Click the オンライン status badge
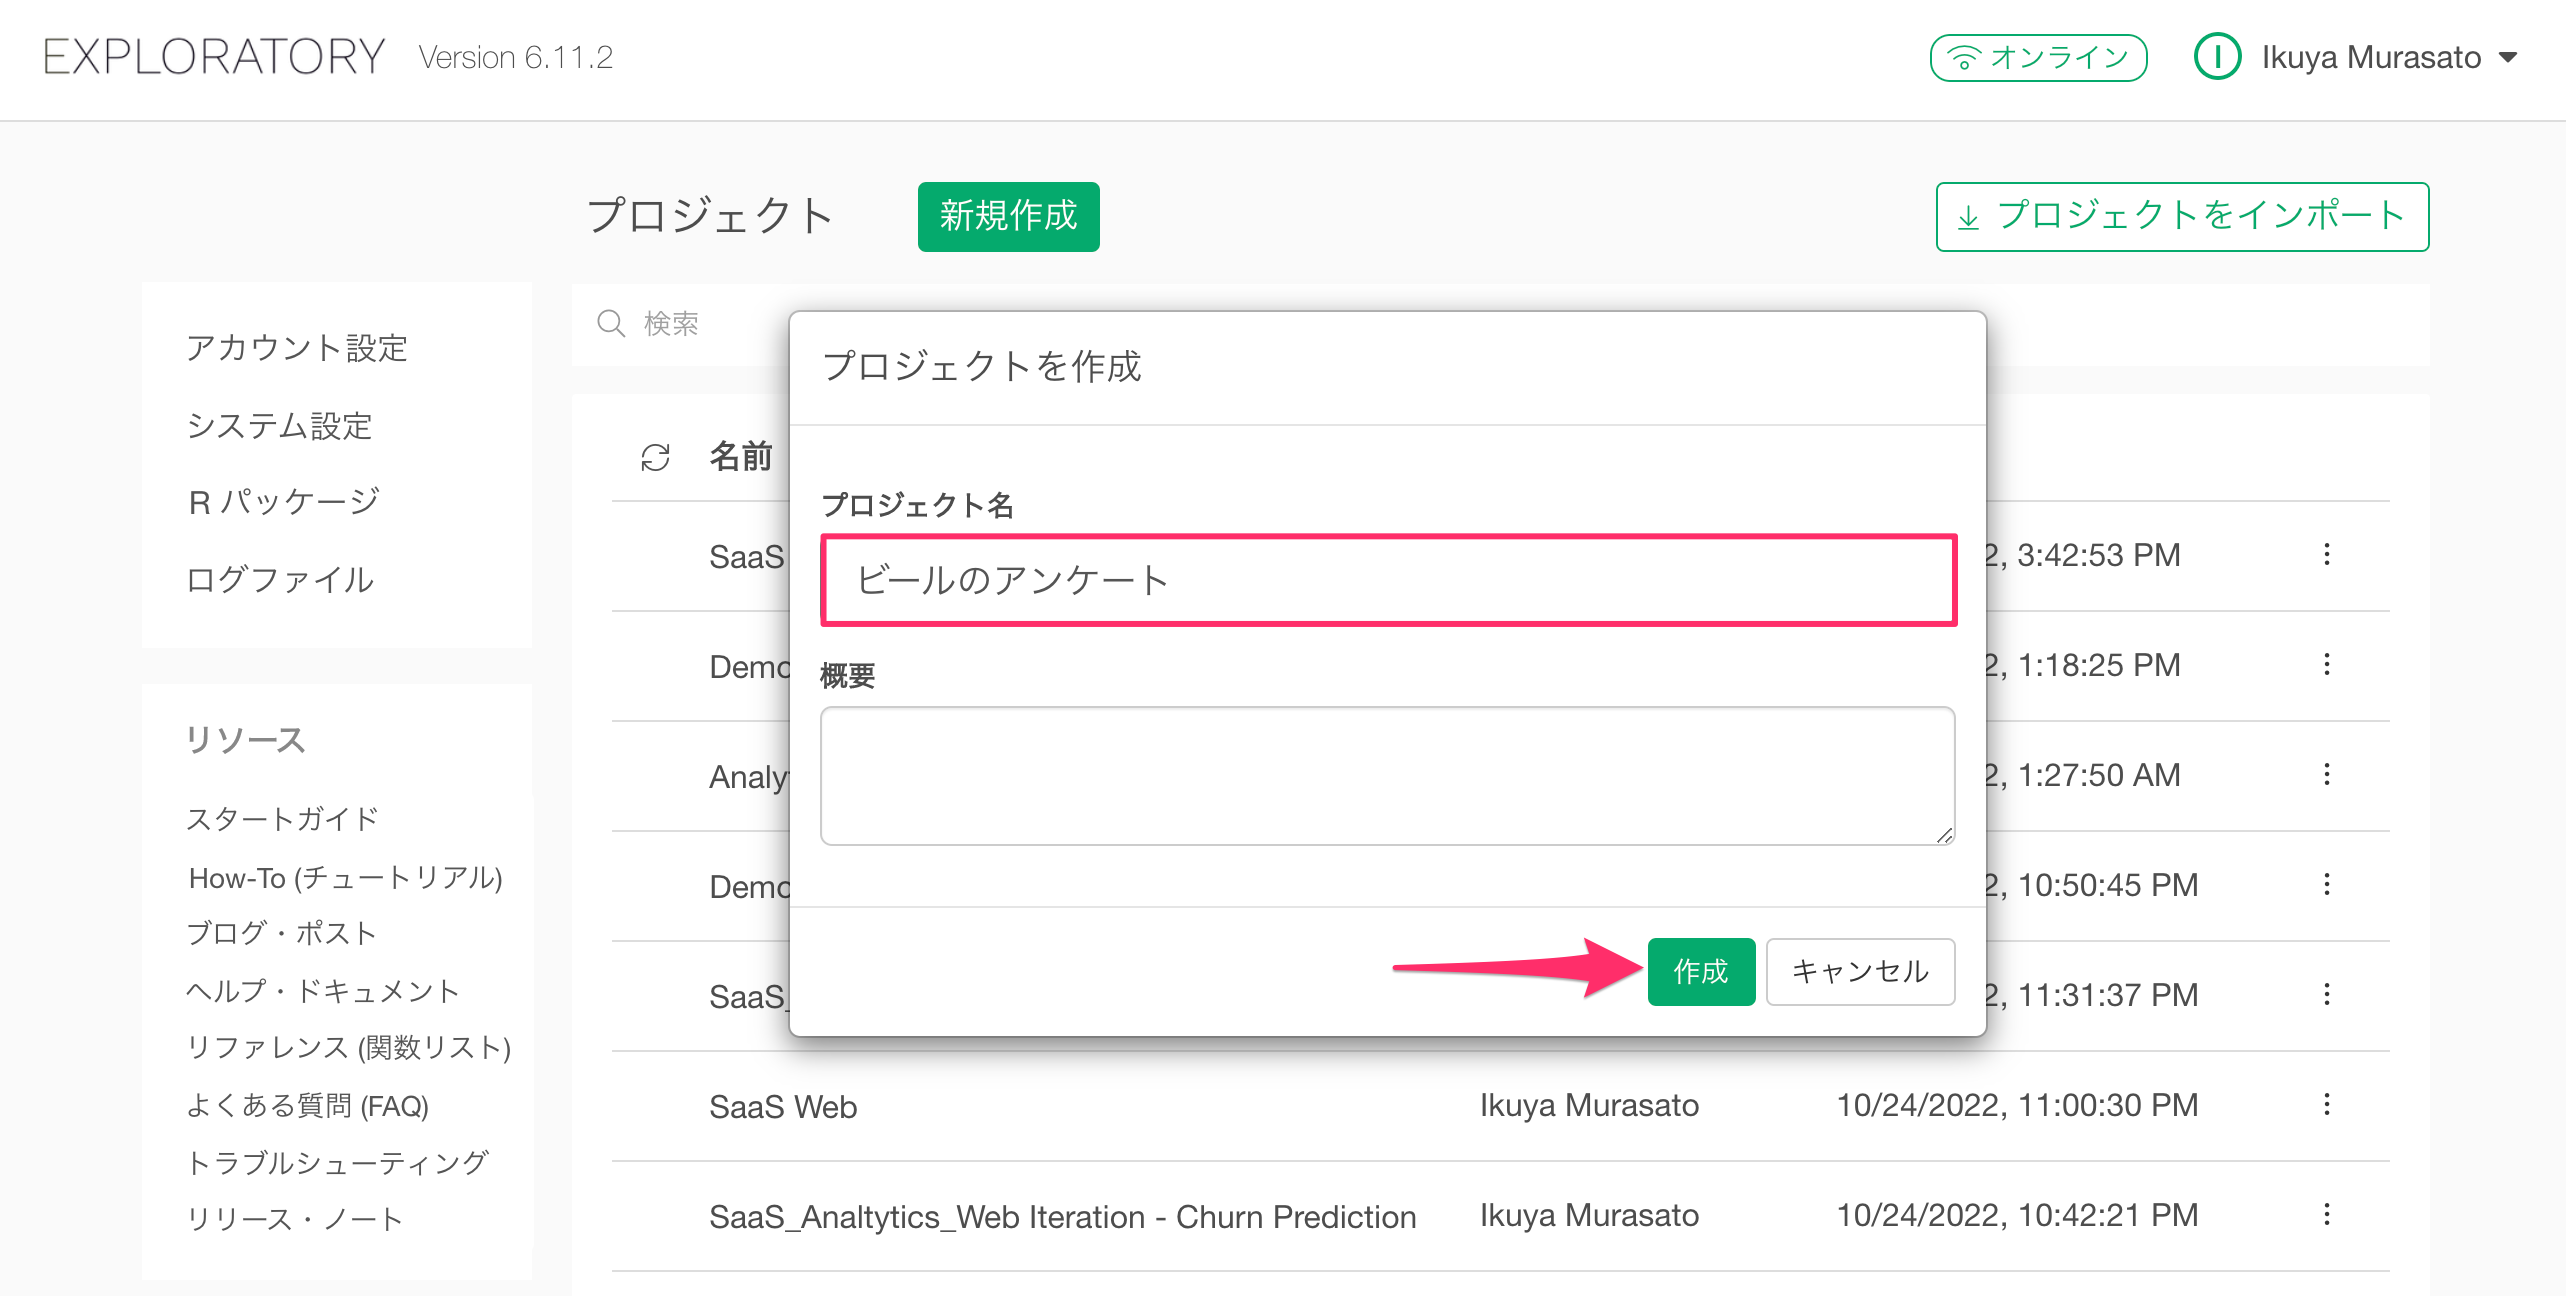 tap(2038, 57)
